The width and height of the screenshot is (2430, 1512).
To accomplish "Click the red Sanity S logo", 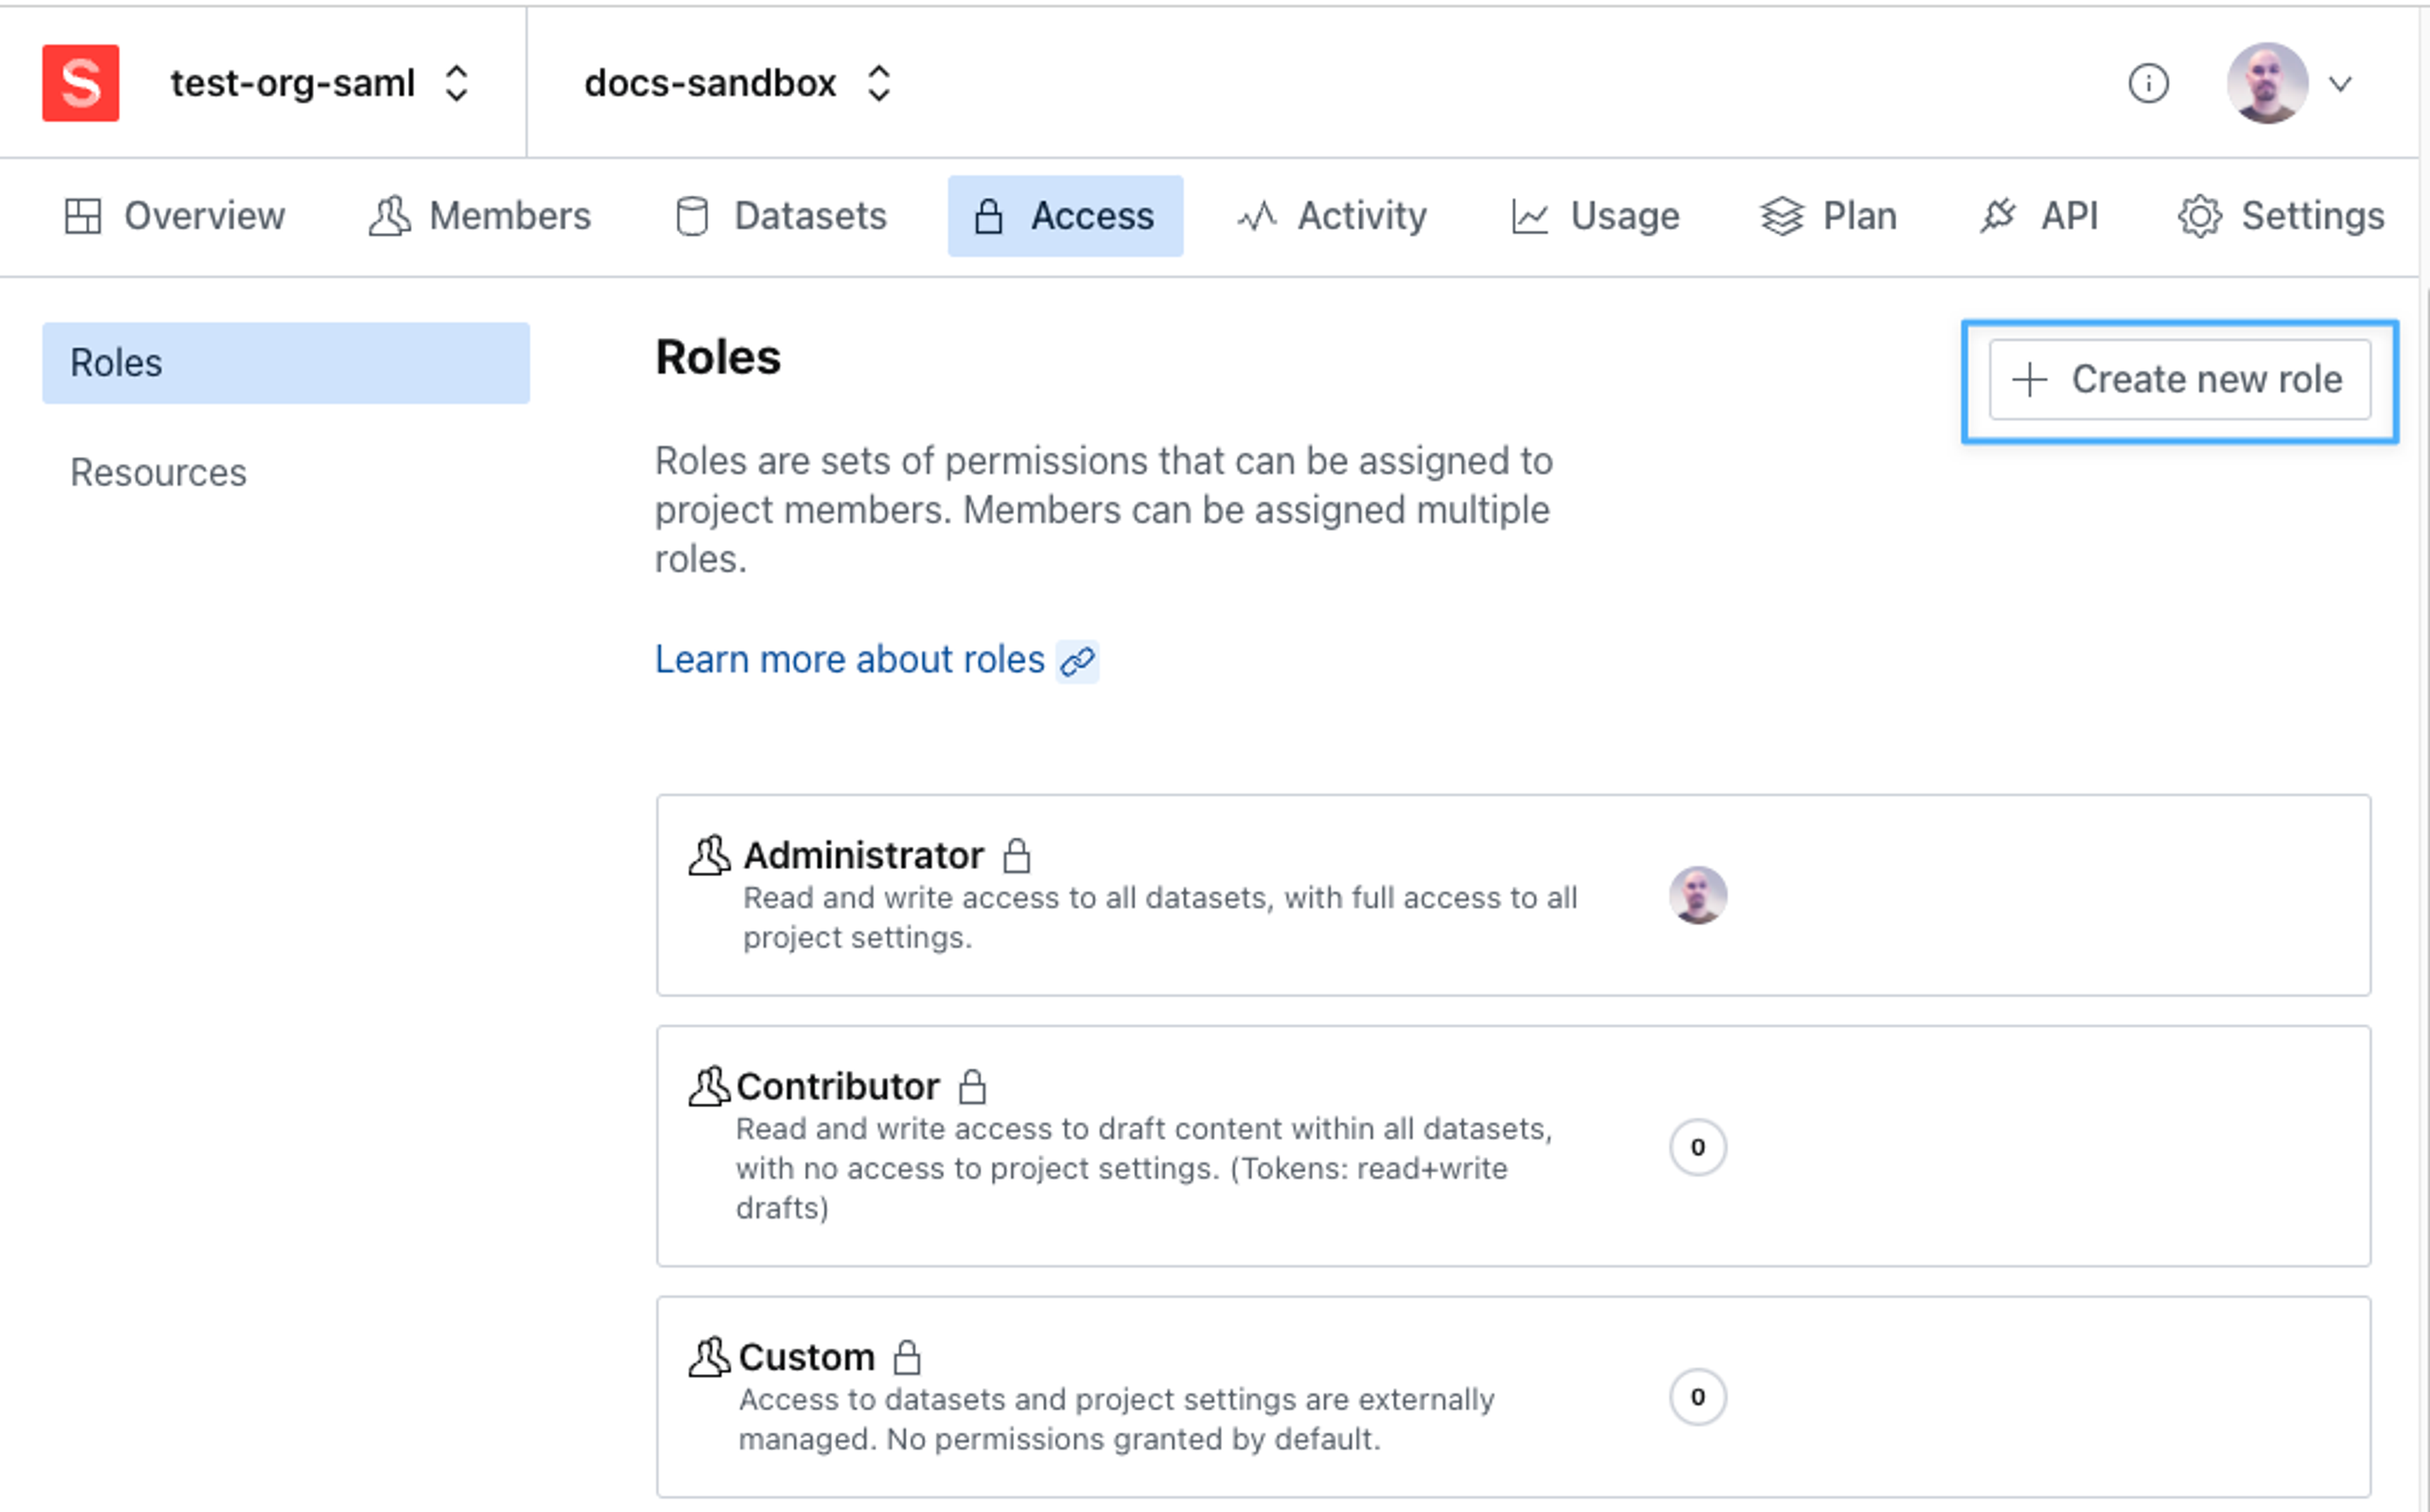I will [80, 83].
